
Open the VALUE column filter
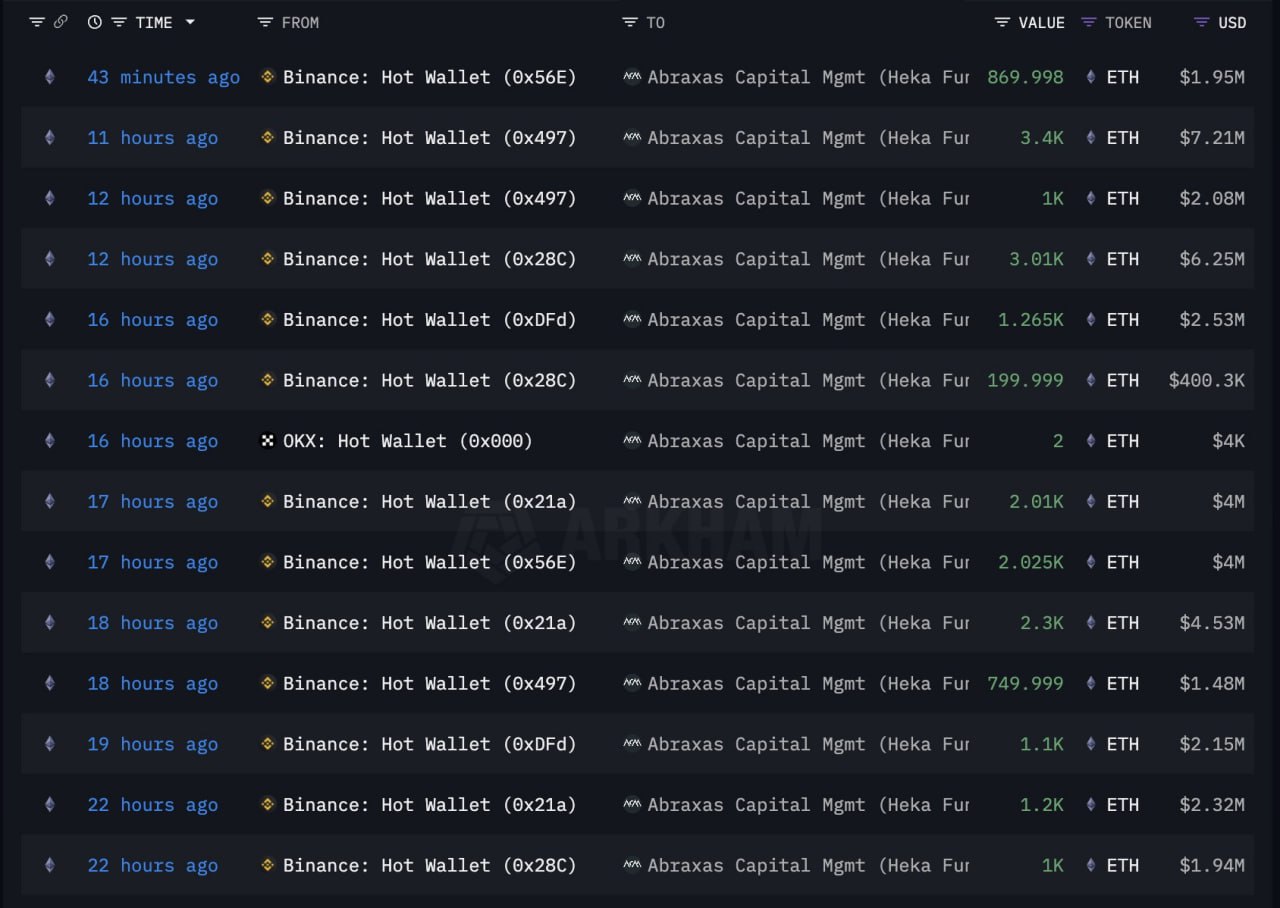tap(1002, 22)
